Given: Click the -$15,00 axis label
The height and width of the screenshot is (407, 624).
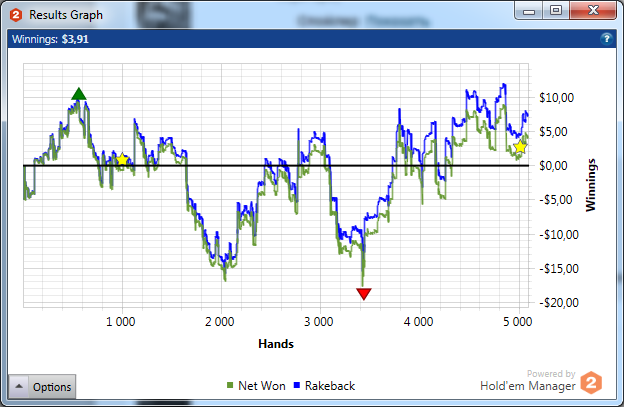Looking at the screenshot, I should (x=559, y=269).
